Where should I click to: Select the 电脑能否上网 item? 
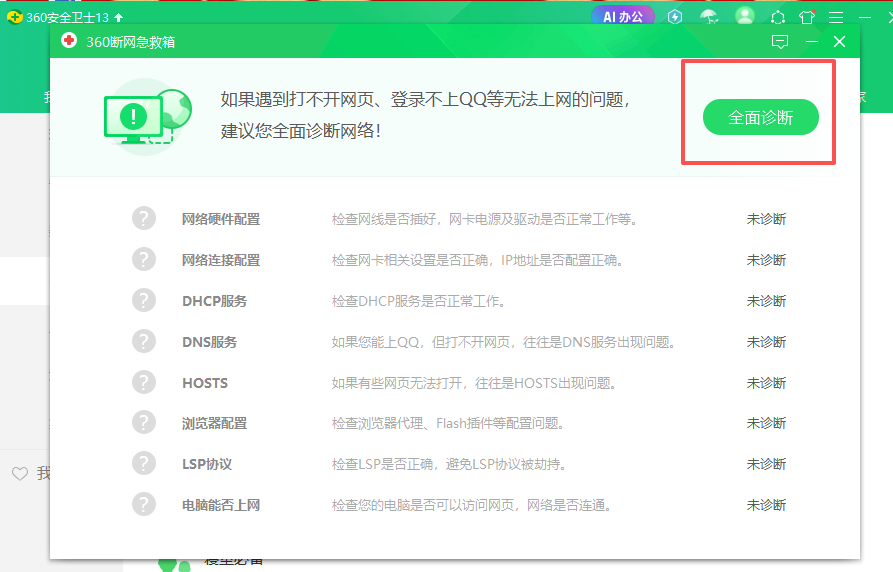tap(221, 506)
